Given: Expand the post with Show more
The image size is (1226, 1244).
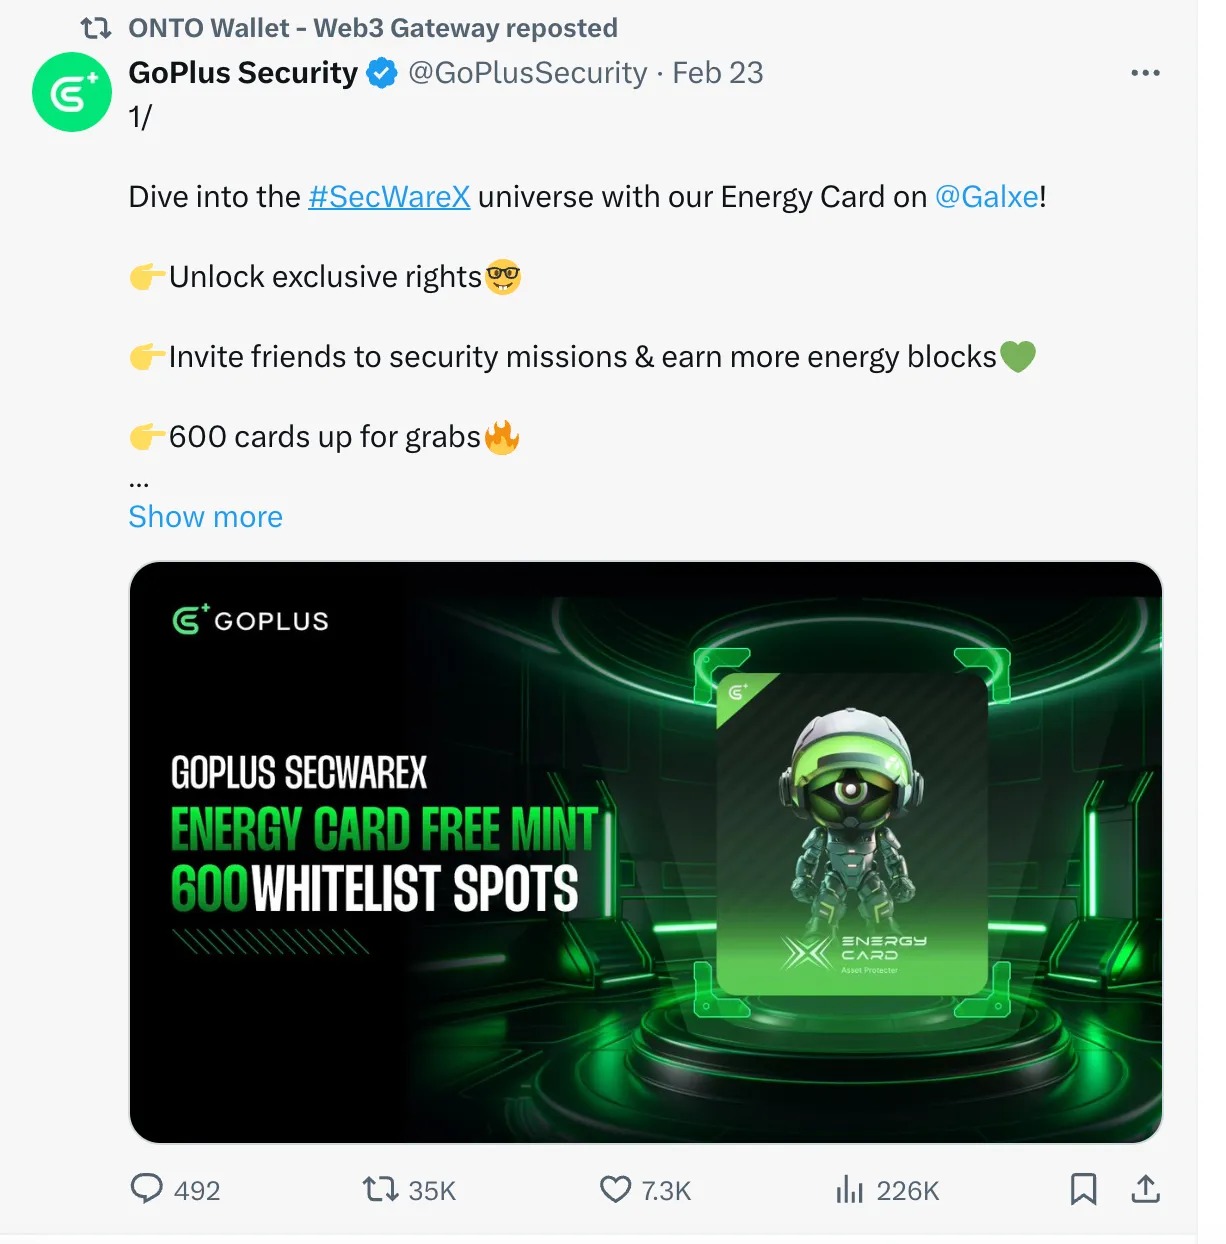Looking at the screenshot, I should click(x=205, y=517).
